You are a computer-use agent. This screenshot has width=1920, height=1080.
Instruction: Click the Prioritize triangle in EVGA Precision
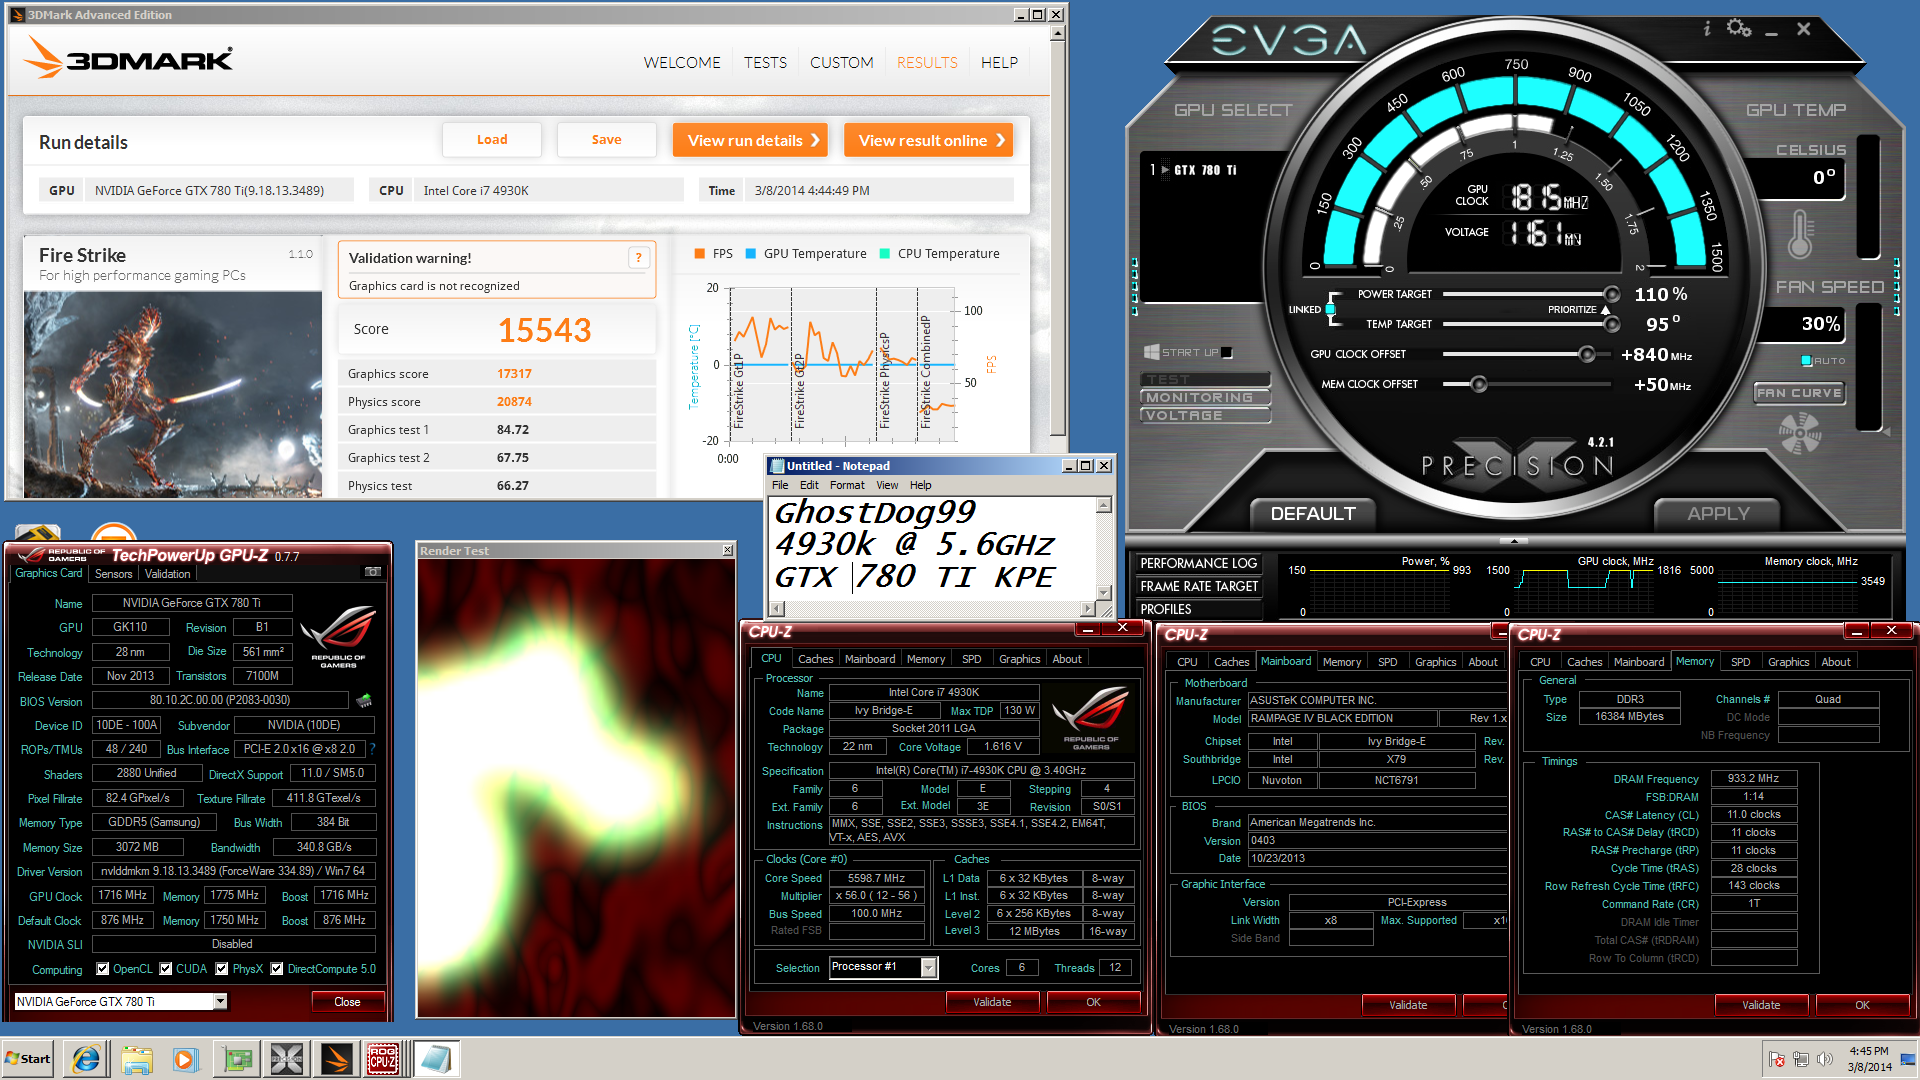1606,310
